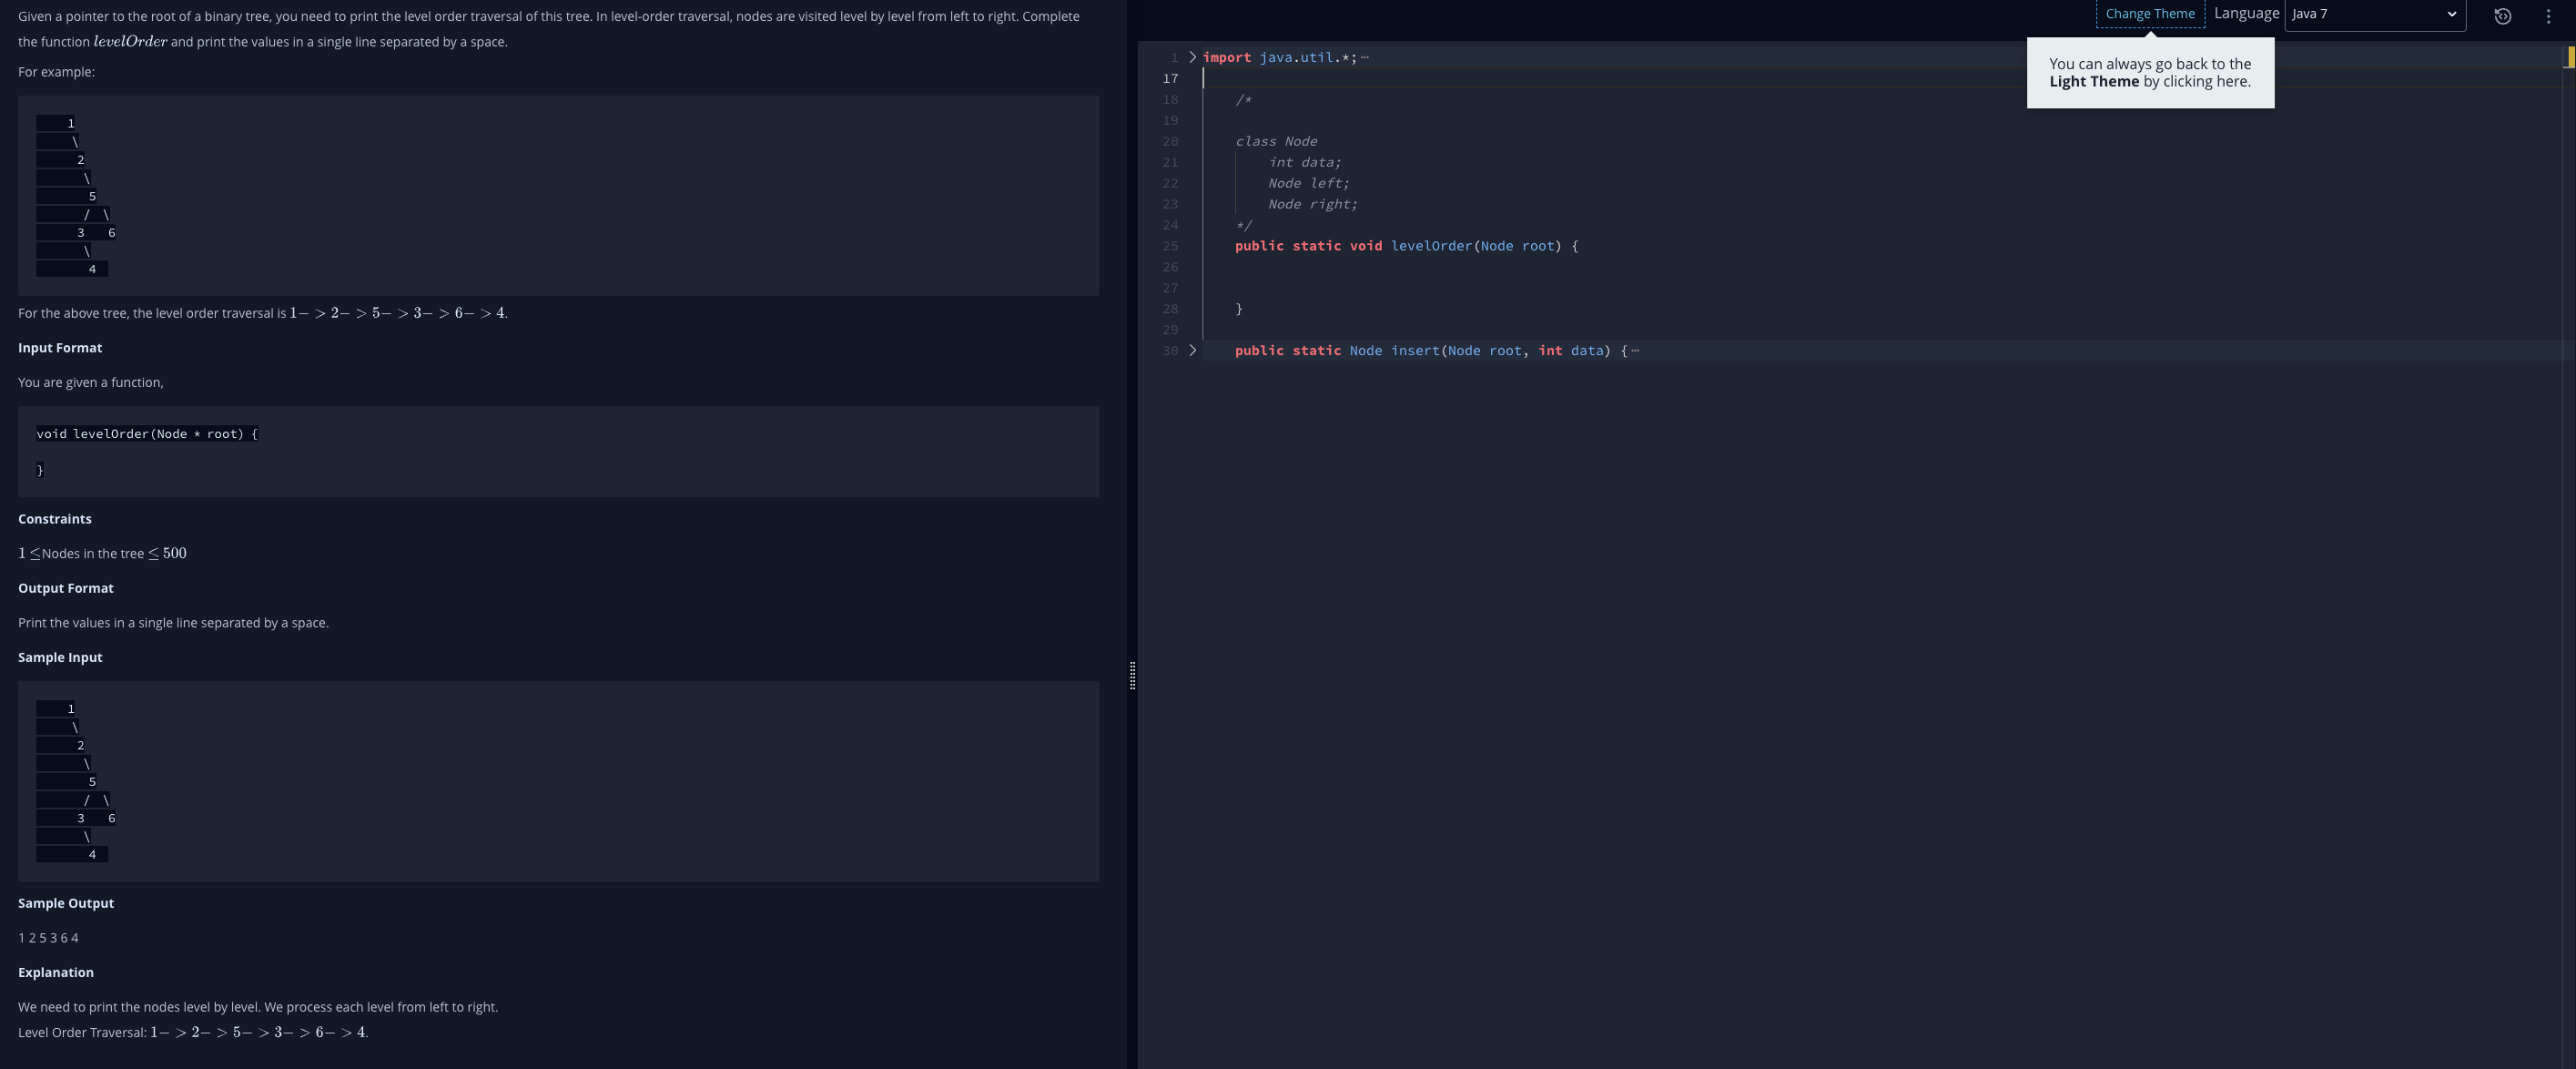
Task: Expand the folded insert method on line 30
Action: tap(1192, 350)
